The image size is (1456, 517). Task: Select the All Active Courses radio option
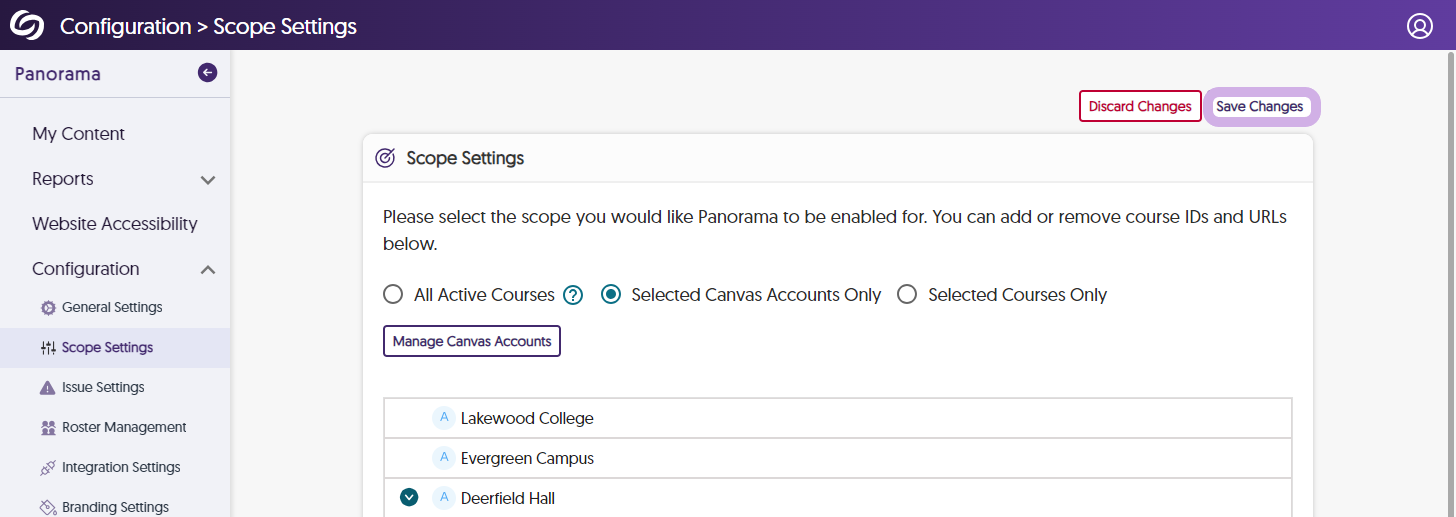coord(393,295)
